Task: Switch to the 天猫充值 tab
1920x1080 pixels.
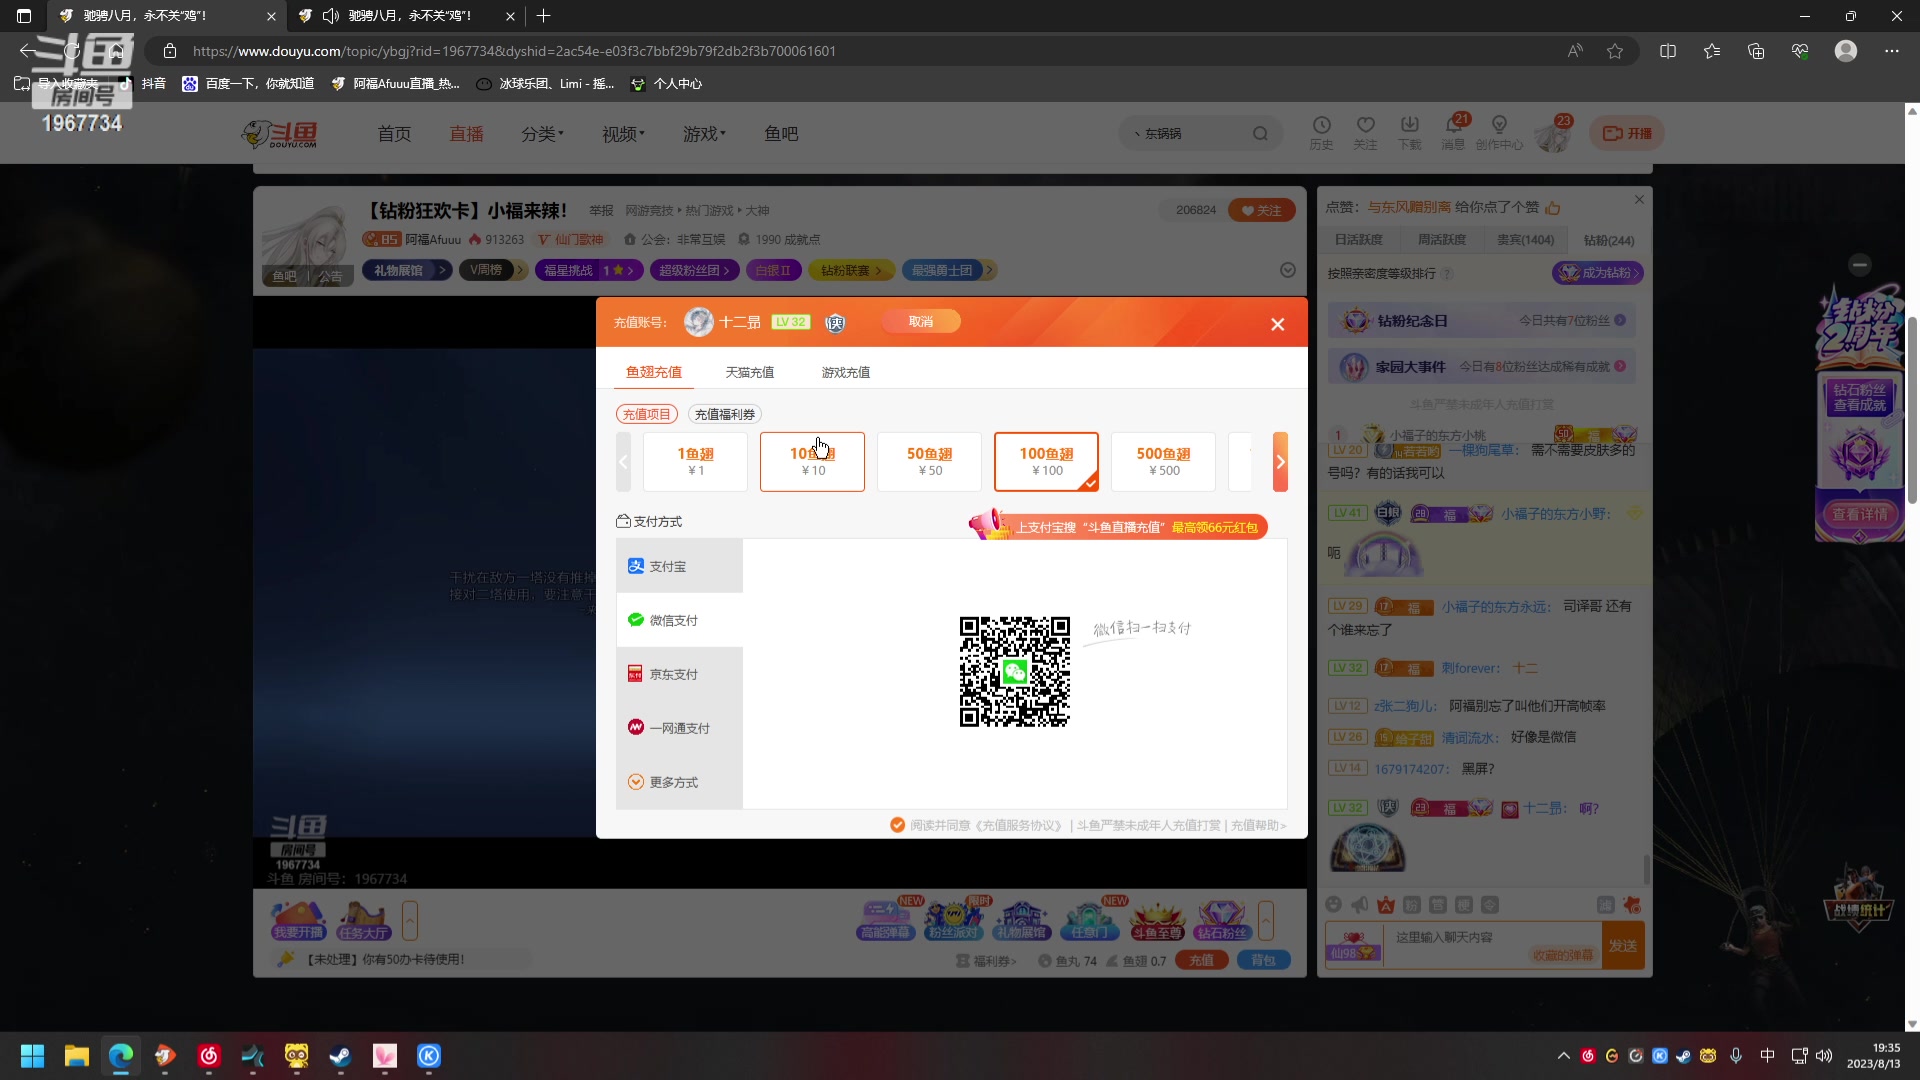Action: (x=749, y=372)
